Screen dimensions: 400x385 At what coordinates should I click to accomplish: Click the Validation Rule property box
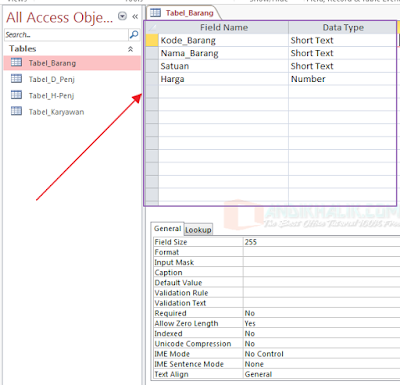[321, 293]
